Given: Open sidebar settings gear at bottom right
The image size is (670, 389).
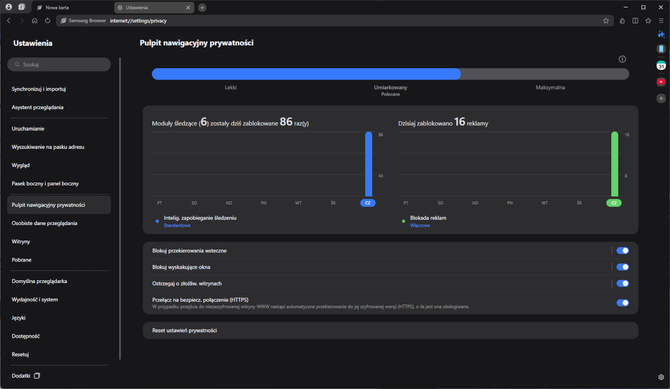Looking at the screenshot, I should point(661,377).
